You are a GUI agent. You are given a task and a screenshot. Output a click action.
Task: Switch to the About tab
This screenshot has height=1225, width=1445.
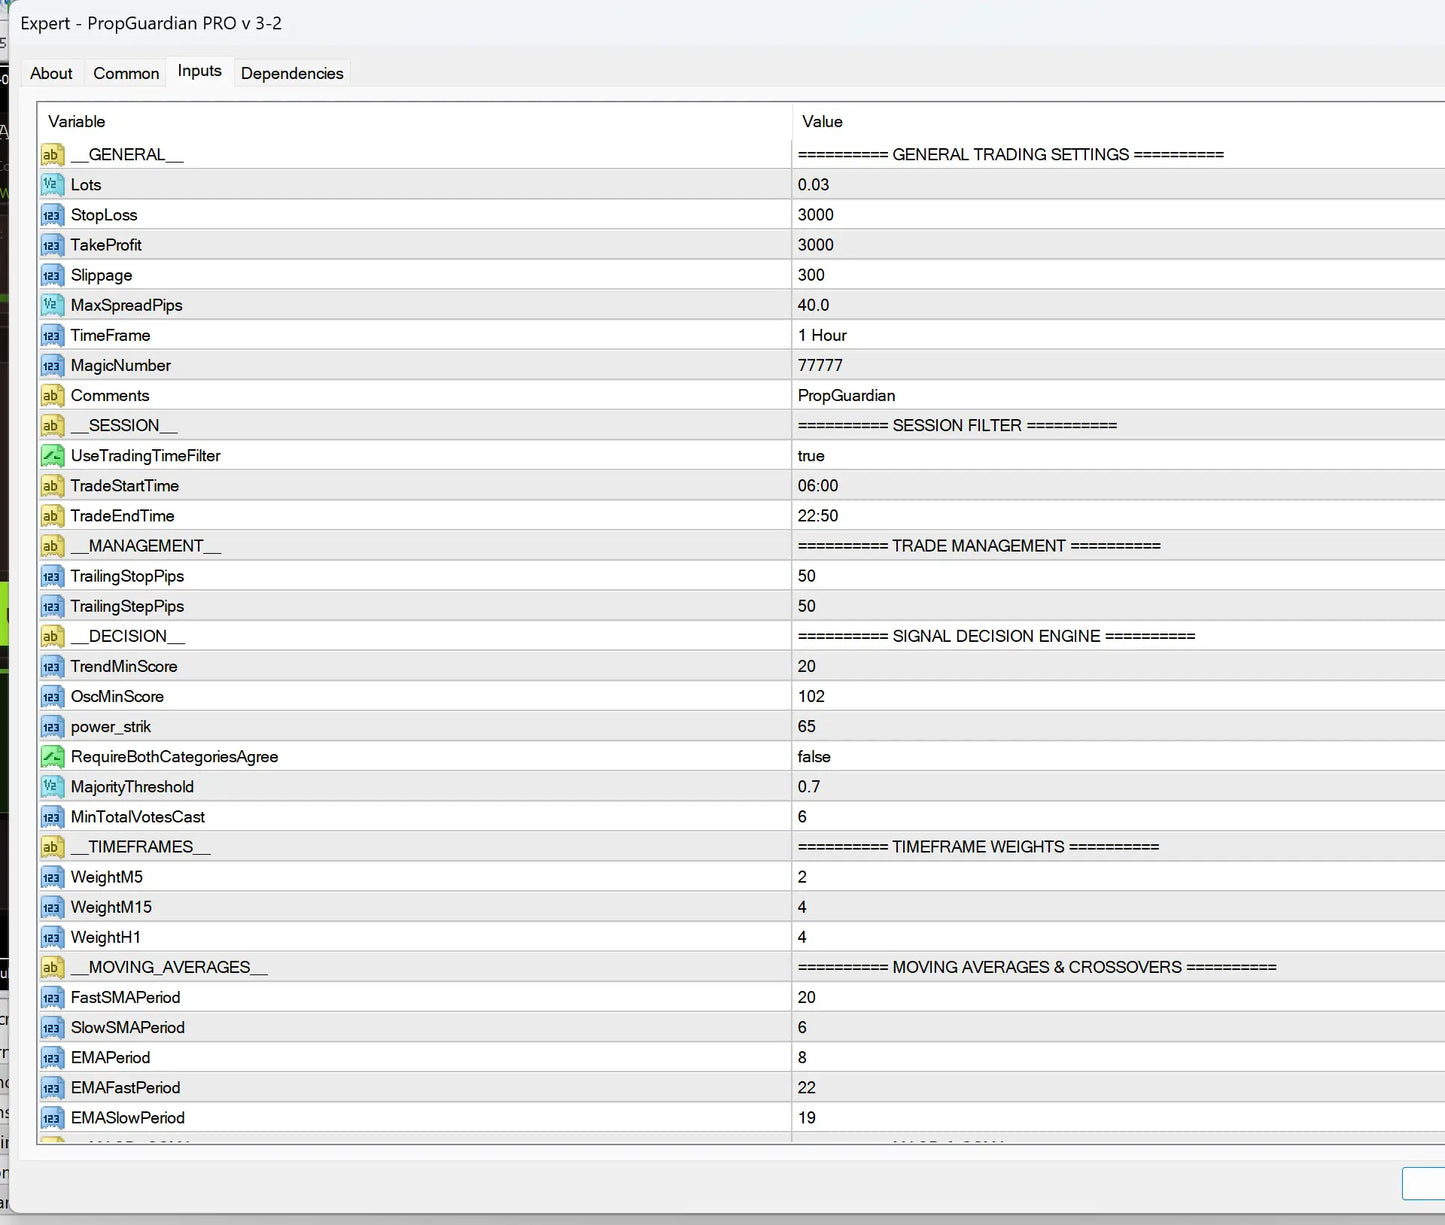coord(51,73)
